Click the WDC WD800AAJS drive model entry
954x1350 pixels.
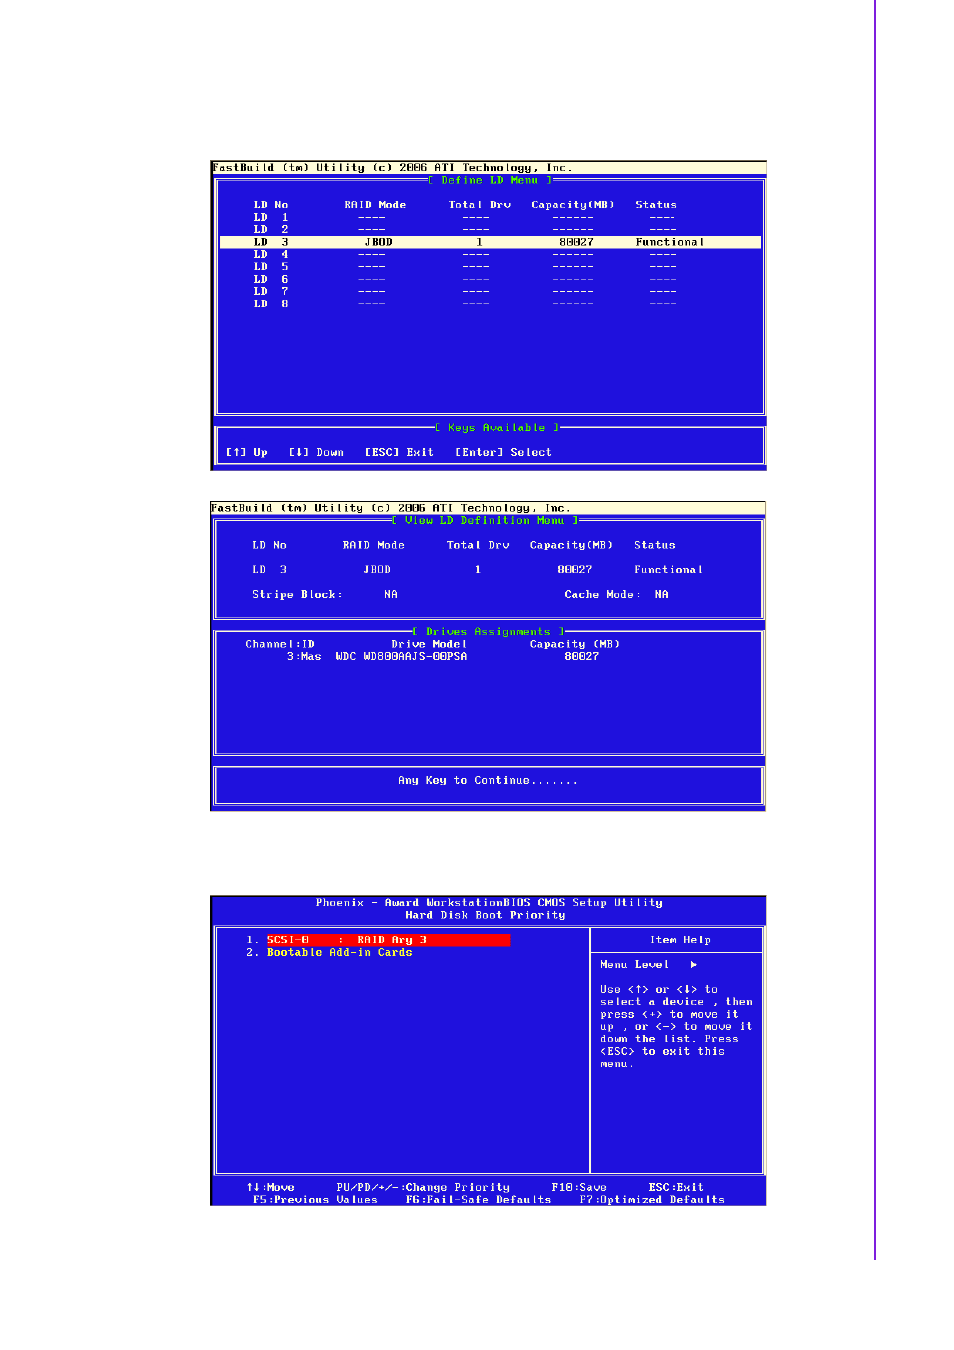click(401, 657)
